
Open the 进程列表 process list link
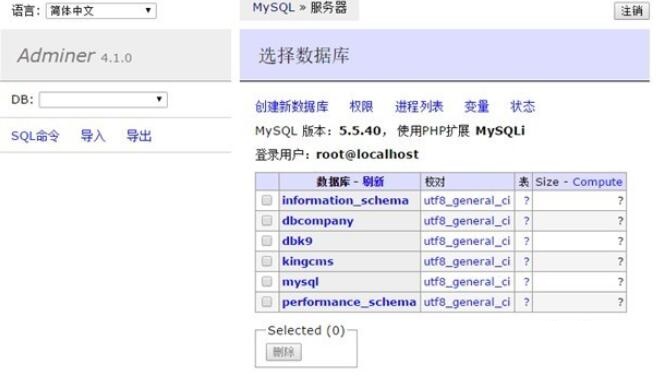419,107
